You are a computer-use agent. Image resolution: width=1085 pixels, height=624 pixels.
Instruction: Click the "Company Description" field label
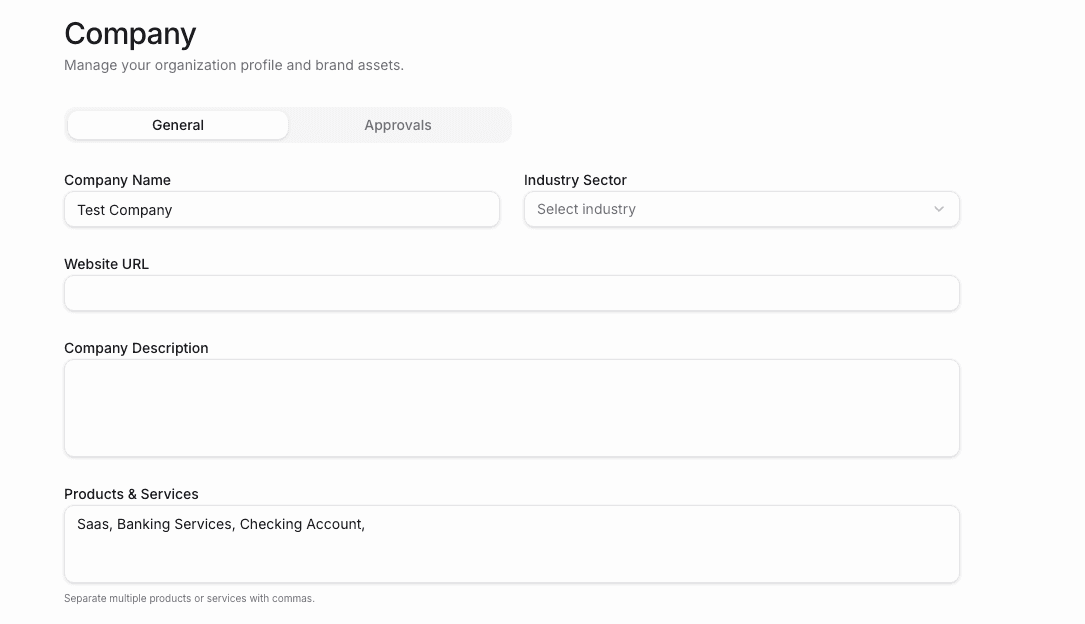coord(136,348)
